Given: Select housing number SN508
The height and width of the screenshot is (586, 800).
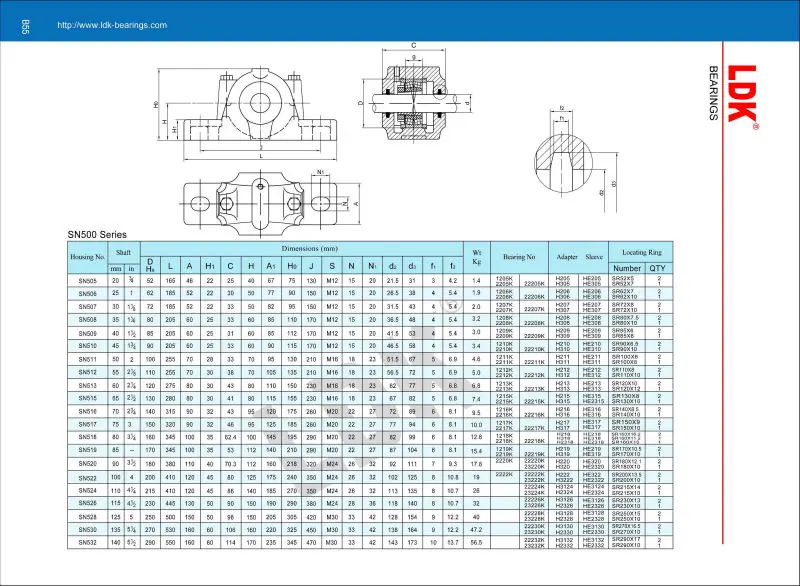Looking at the screenshot, I should tap(87, 320).
